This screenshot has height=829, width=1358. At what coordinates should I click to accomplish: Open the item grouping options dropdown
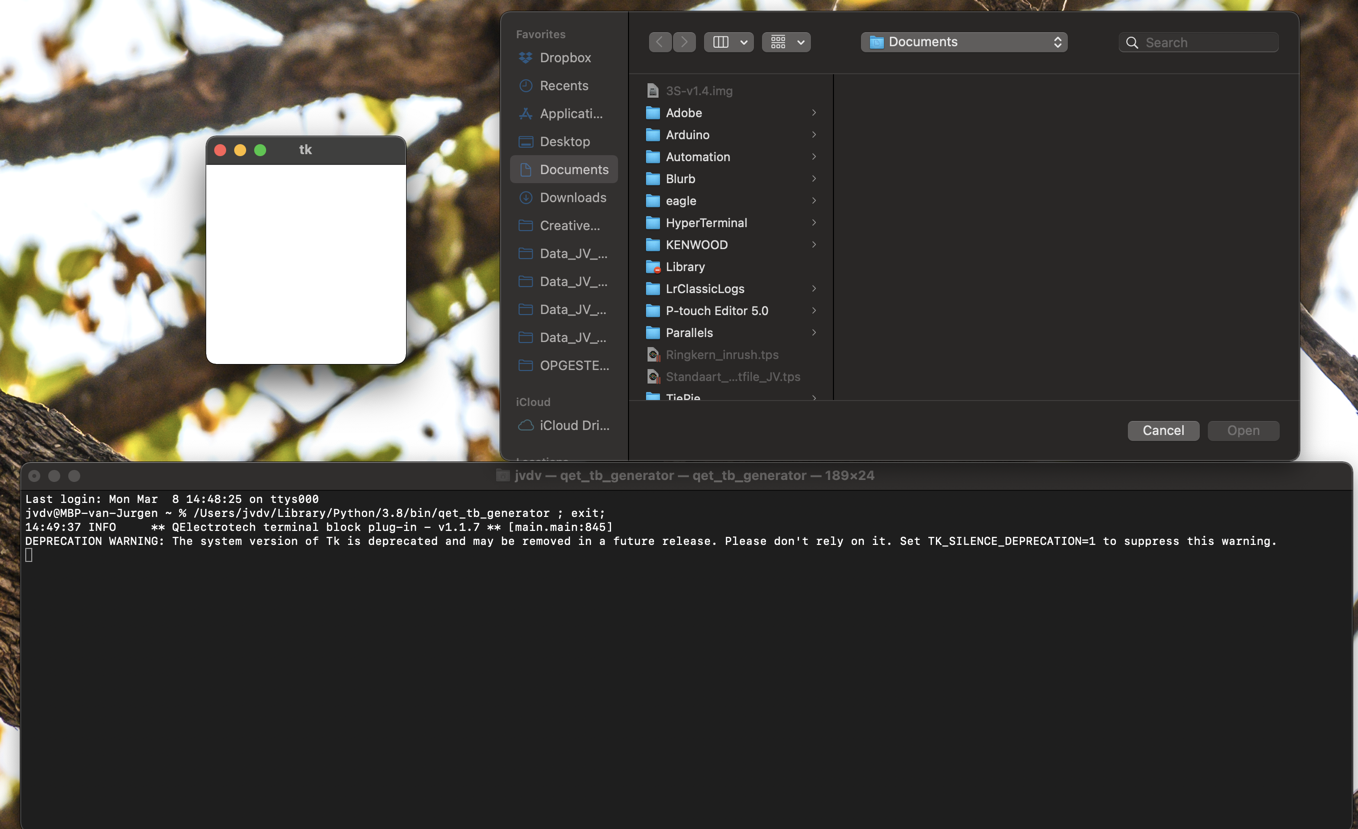click(786, 42)
